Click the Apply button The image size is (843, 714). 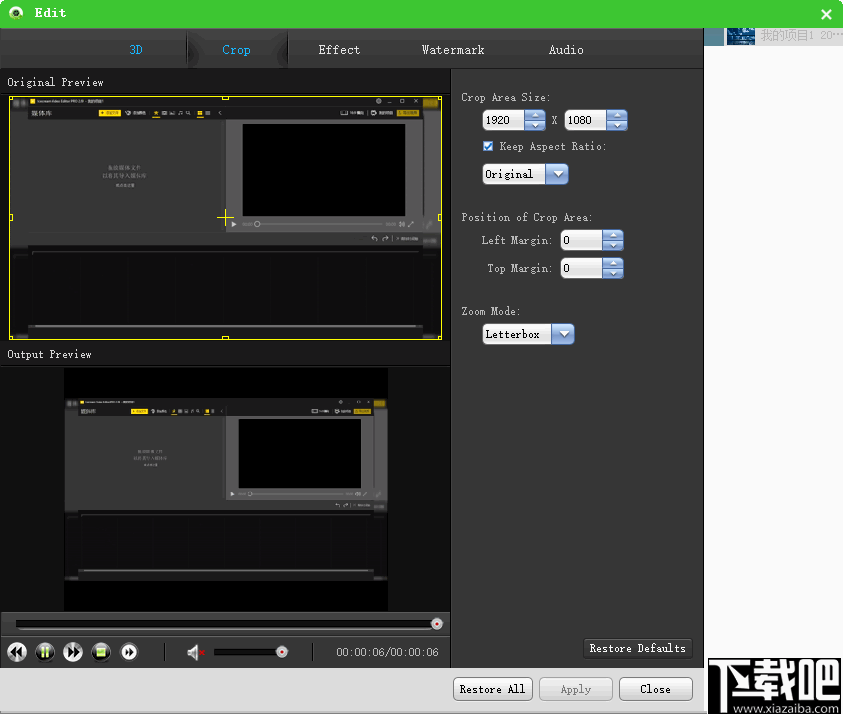[576, 689]
